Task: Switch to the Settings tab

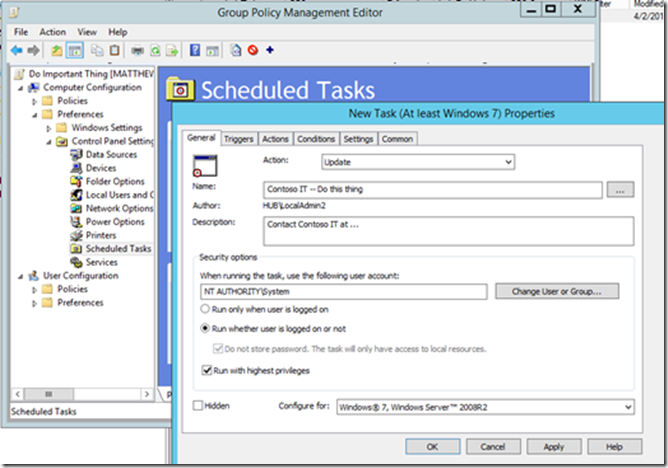Action: 358,139
